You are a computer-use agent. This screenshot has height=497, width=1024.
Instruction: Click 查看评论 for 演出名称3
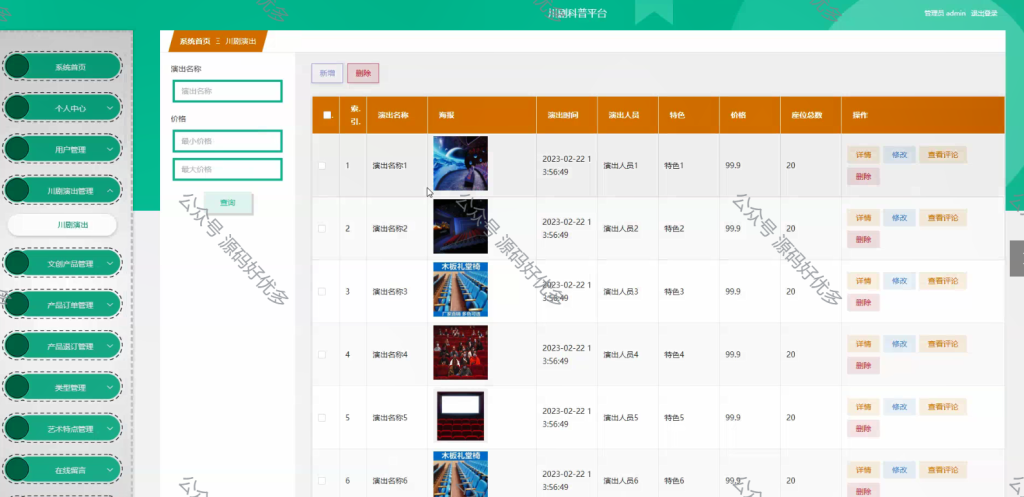943,281
